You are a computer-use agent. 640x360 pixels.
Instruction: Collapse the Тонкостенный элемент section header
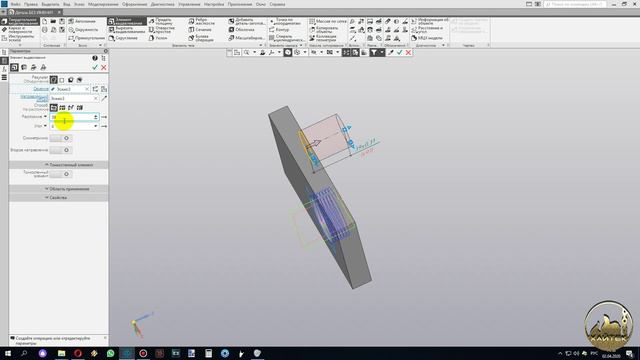(59, 165)
